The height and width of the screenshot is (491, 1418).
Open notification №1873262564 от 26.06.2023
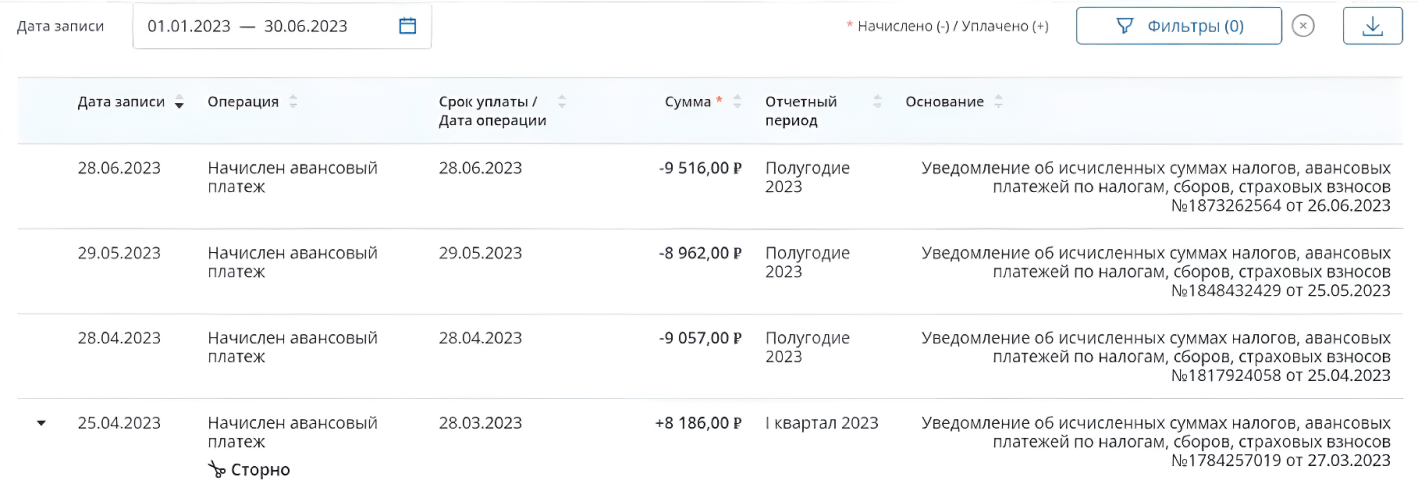pyautogui.click(x=1156, y=187)
